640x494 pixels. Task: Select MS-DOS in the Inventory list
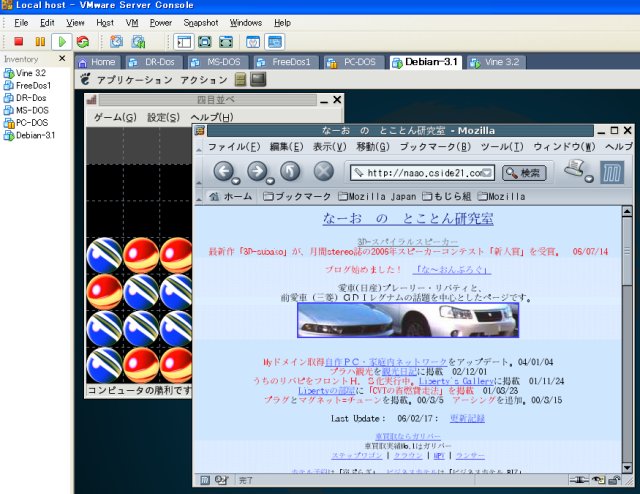31,111
